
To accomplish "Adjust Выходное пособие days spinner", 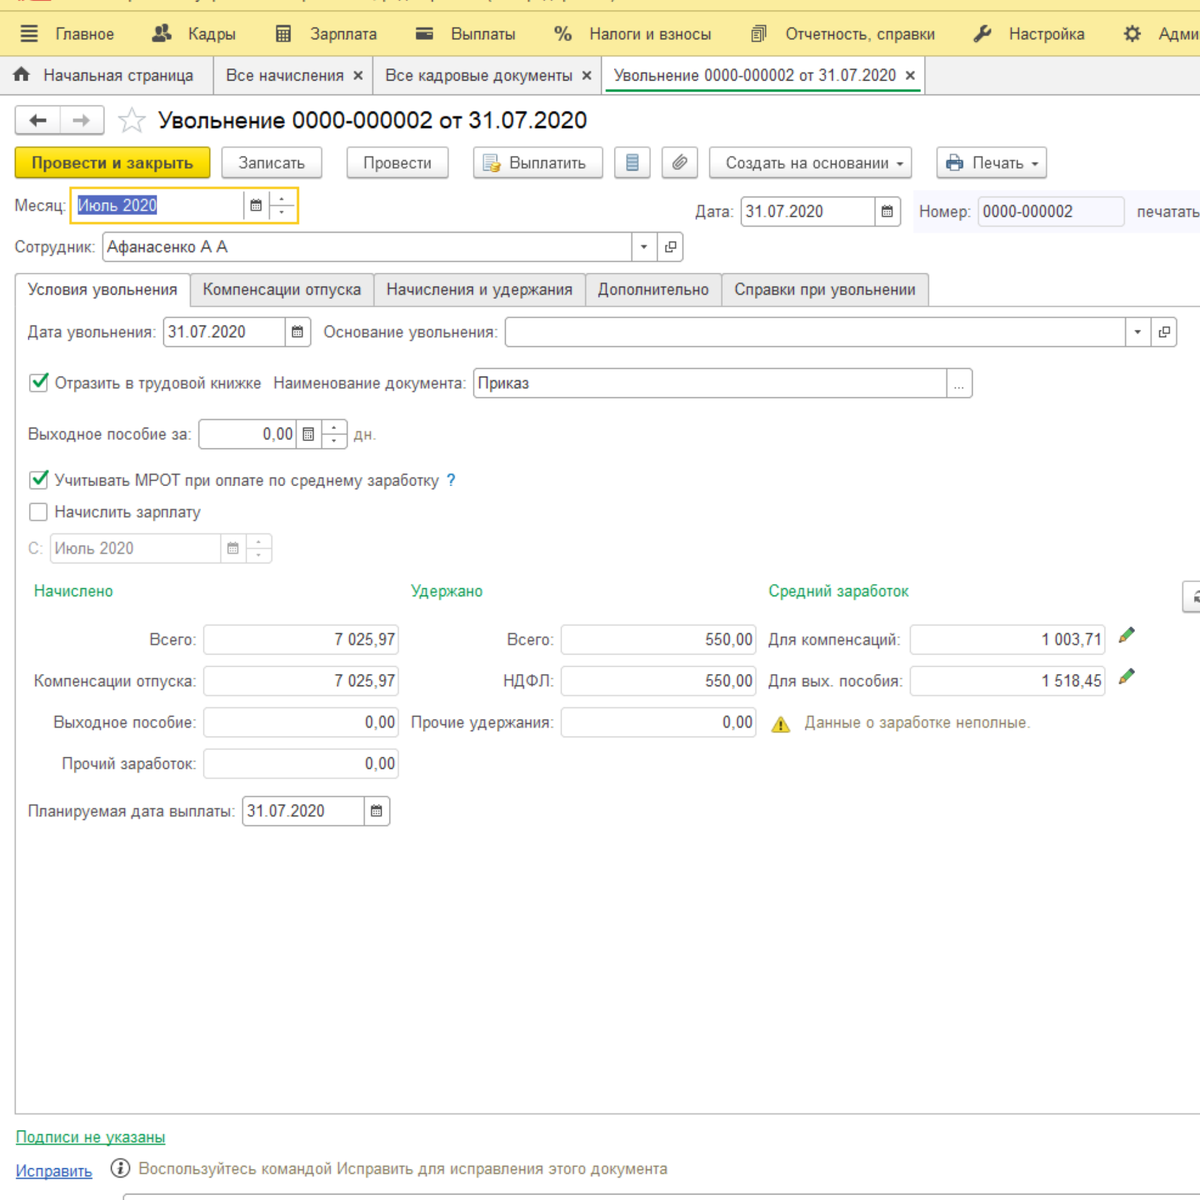I will pos(334,434).
